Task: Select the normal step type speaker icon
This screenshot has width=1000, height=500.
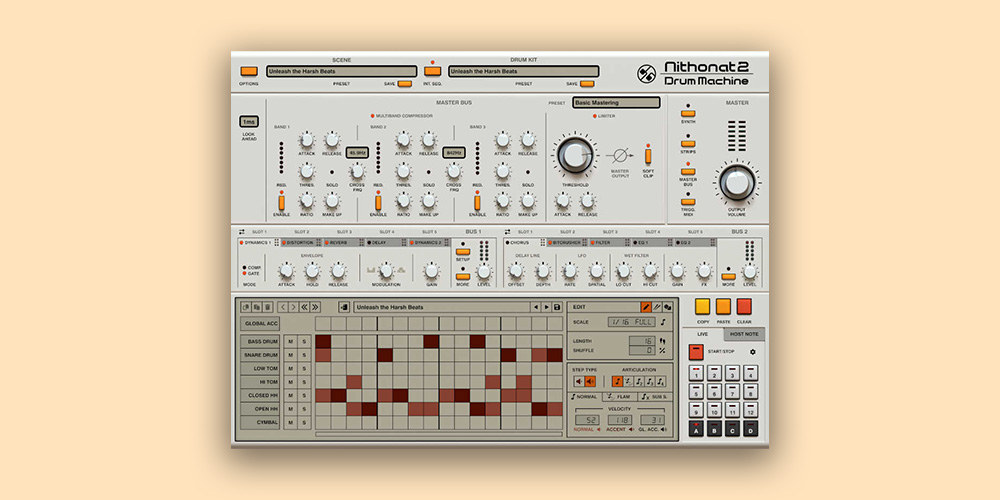Action: pos(579,381)
